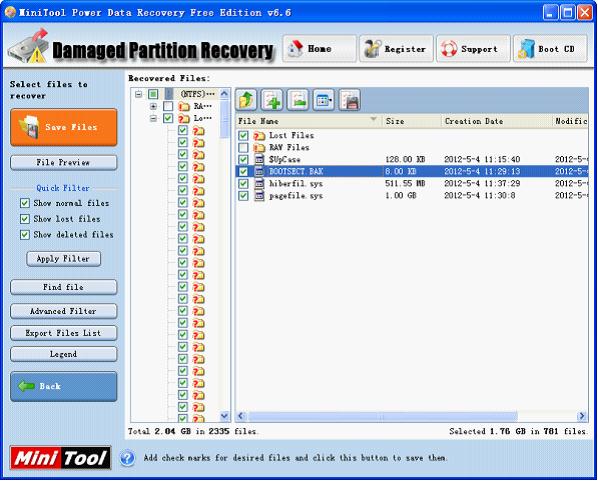Select the hiberfil.sys file row
The image size is (598, 481).
pyautogui.click(x=412, y=183)
